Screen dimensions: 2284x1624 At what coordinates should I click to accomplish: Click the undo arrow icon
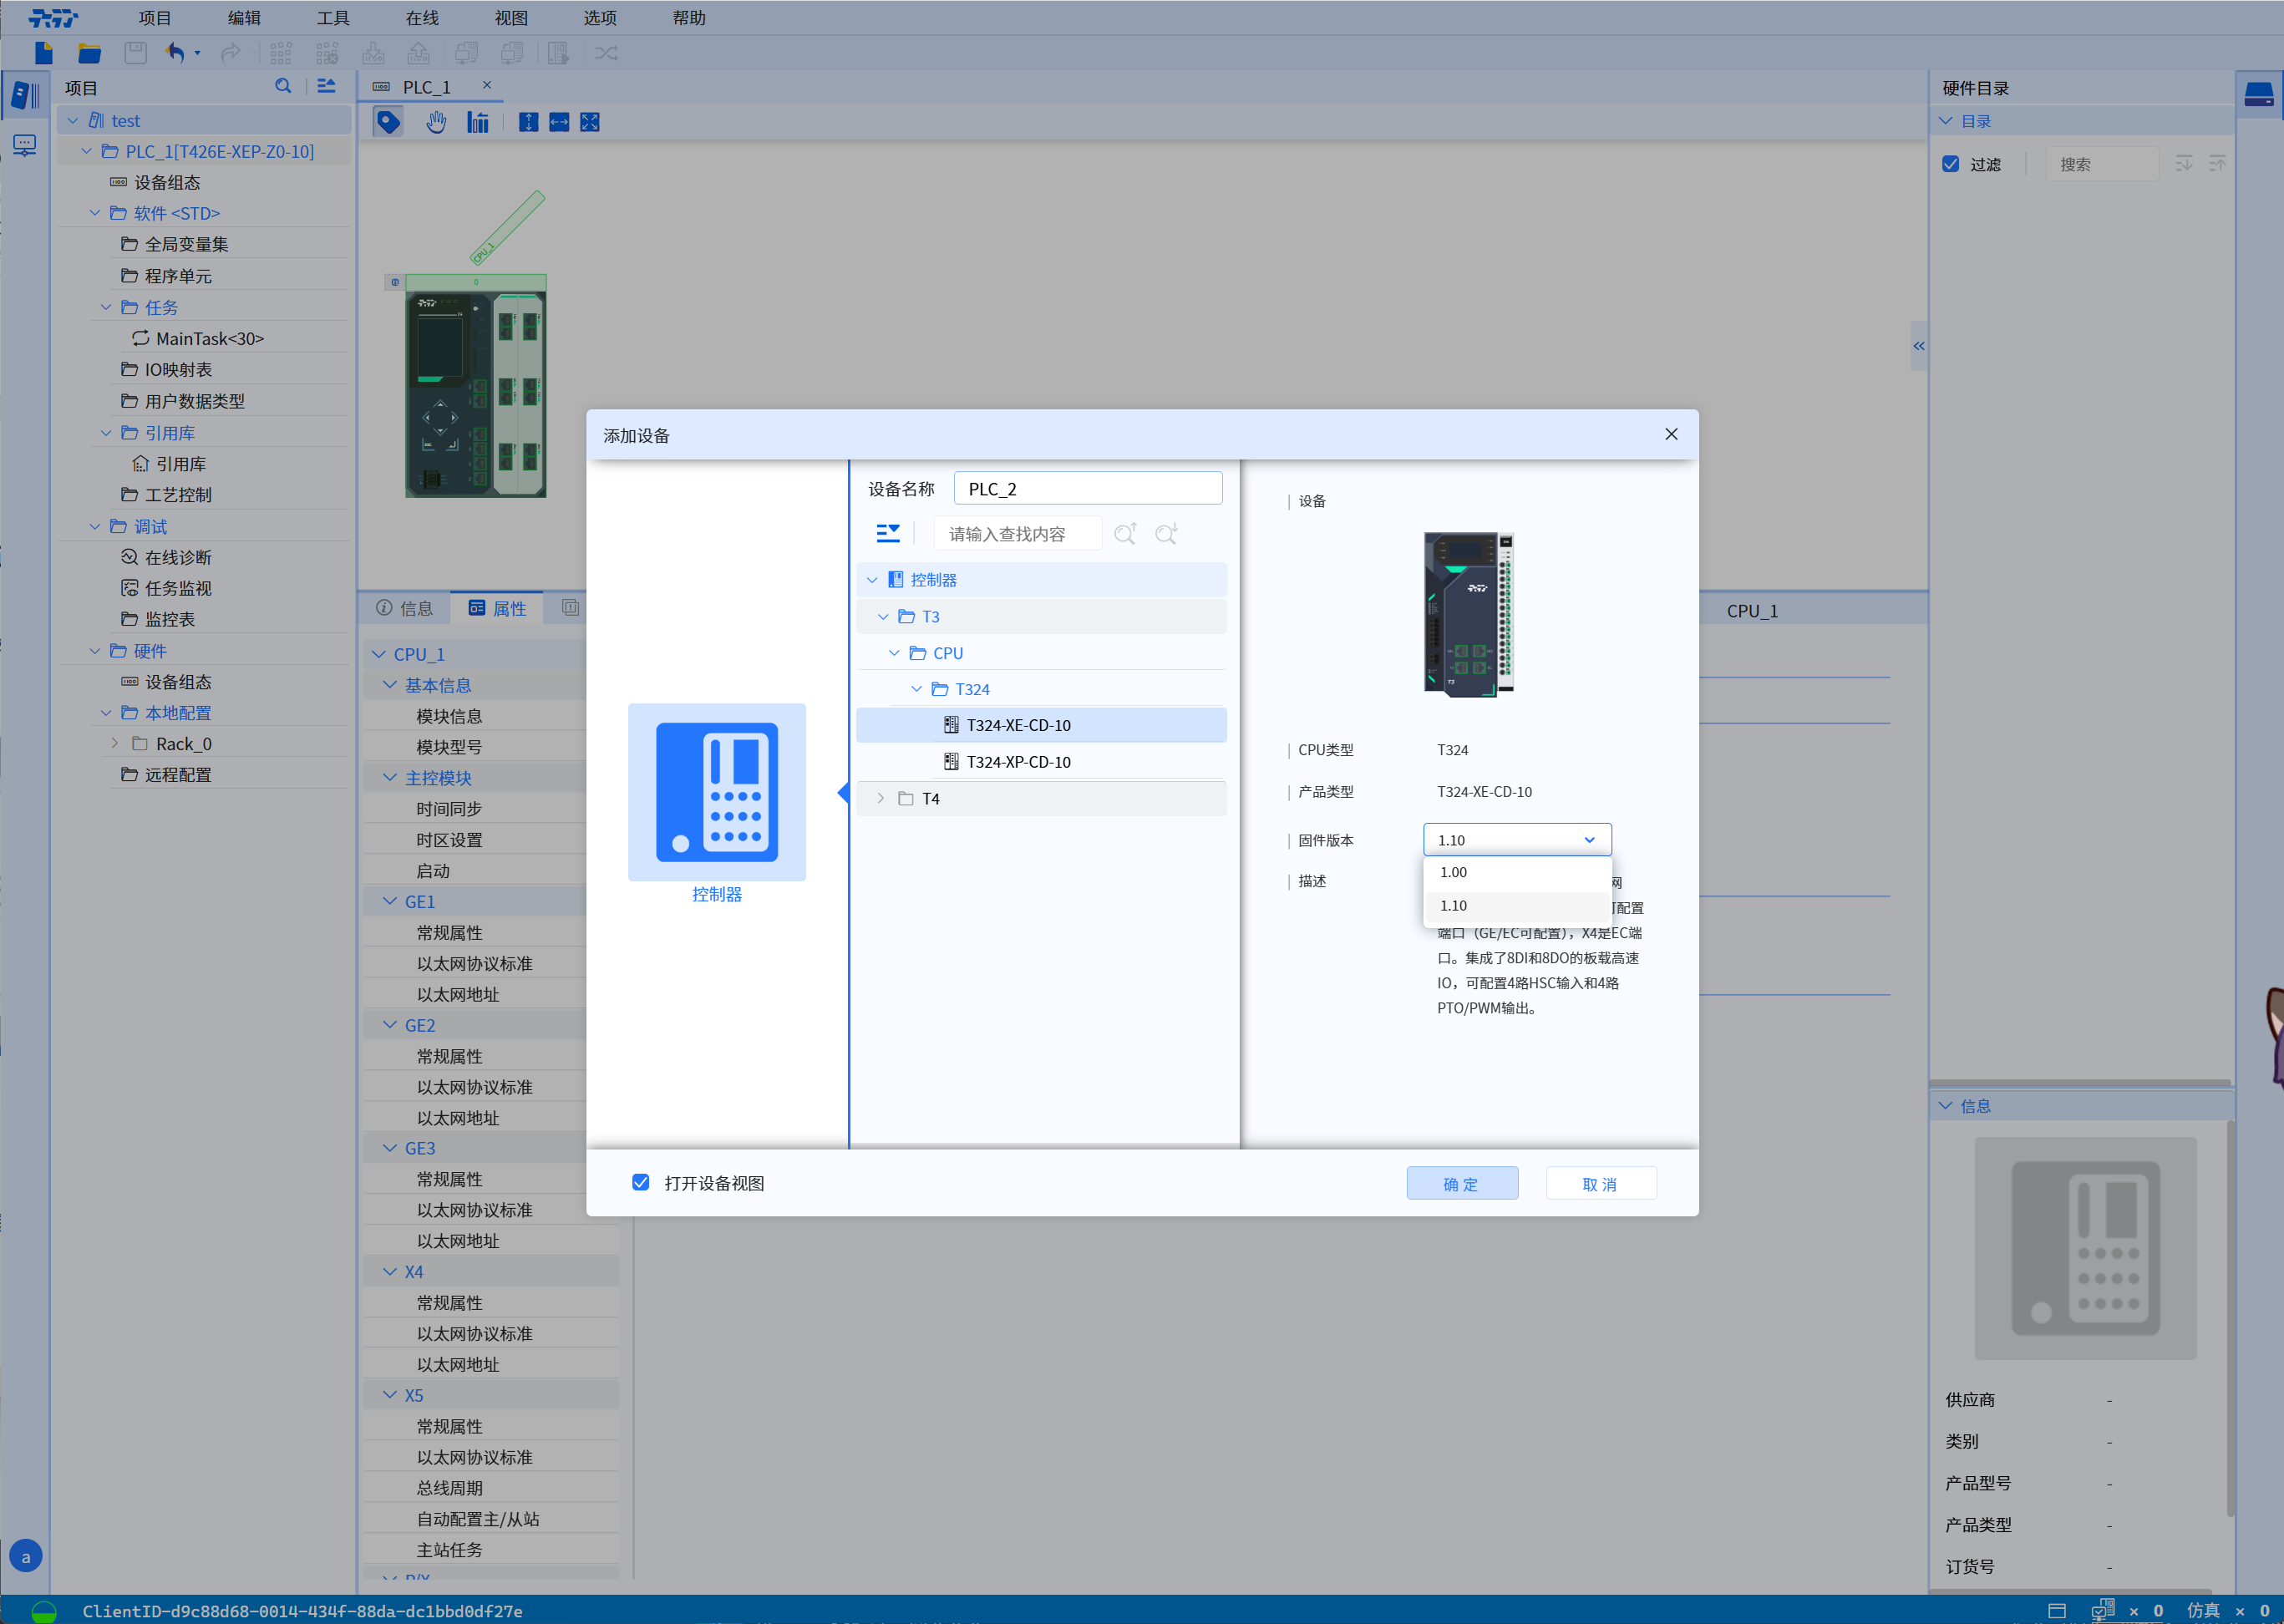click(176, 53)
